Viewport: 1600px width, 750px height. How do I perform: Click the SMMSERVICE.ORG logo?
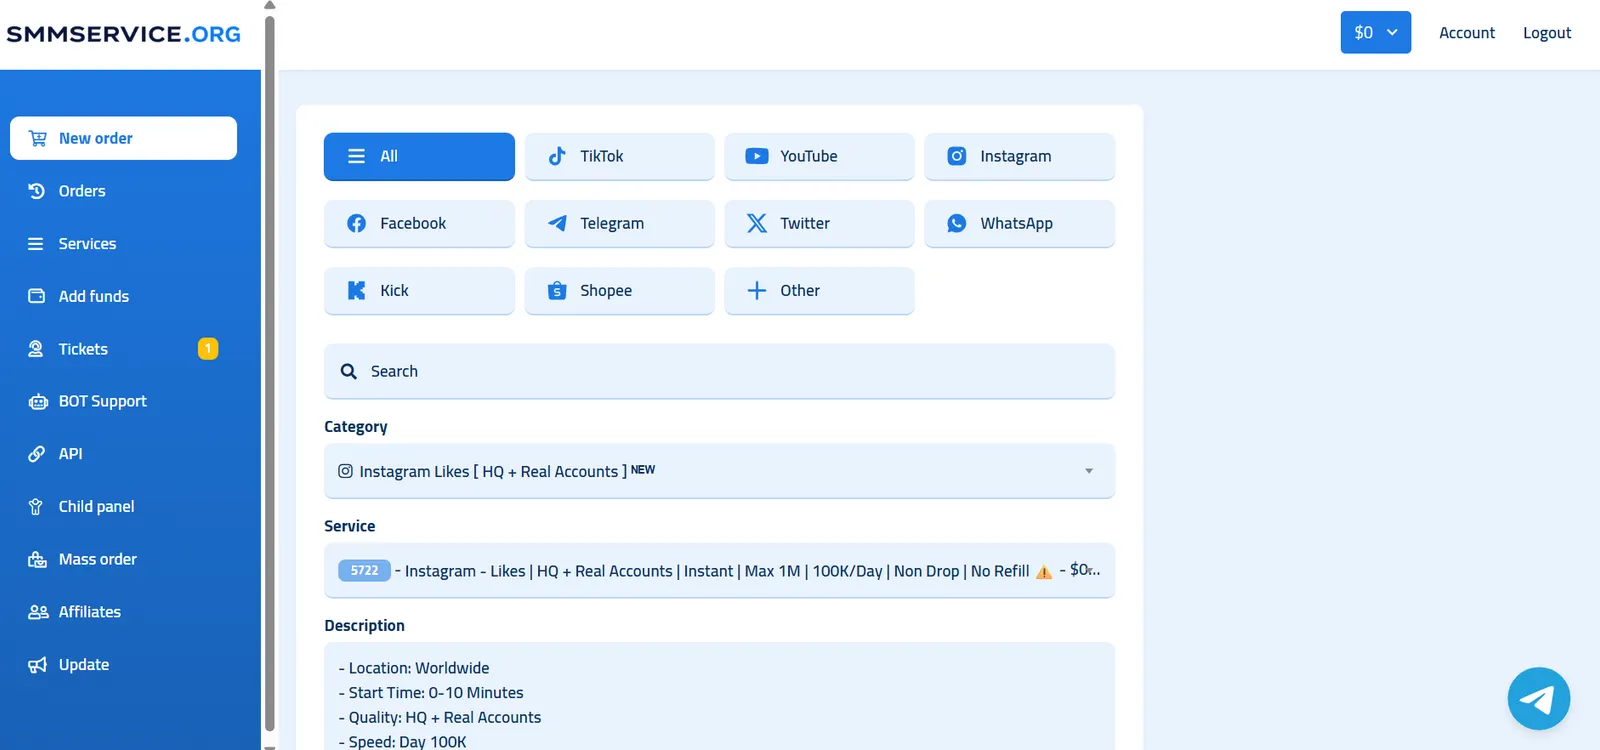pyautogui.click(x=123, y=34)
